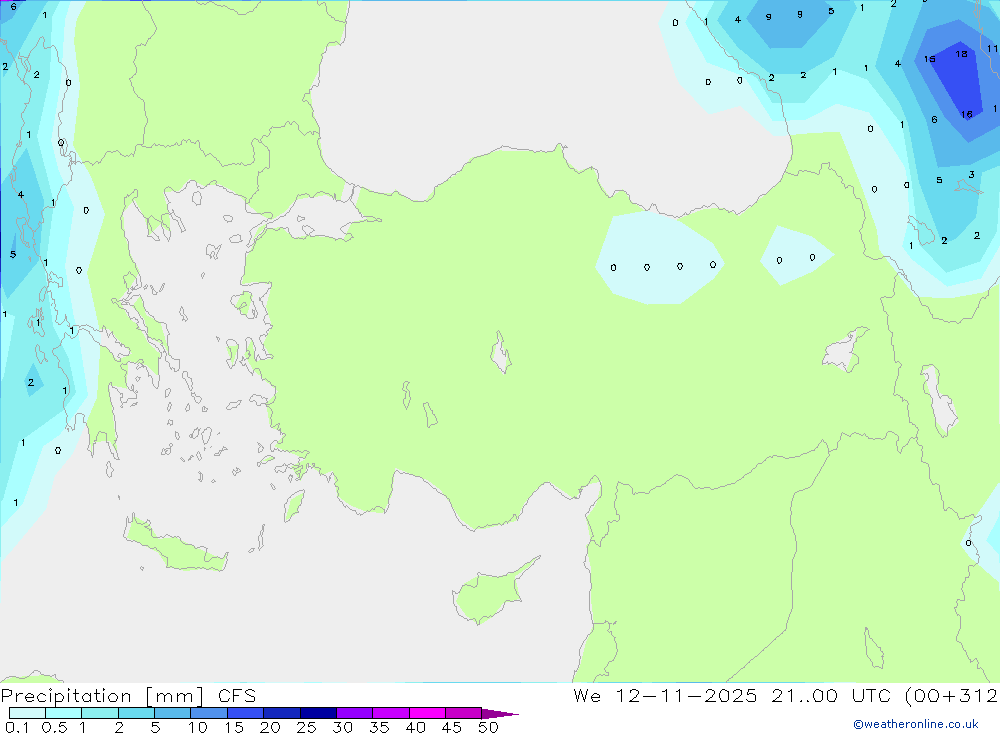The width and height of the screenshot is (1000, 733).
Task: Choose the 2–5 mm legend color swatch
Action: pyautogui.click(x=136, y=713)
